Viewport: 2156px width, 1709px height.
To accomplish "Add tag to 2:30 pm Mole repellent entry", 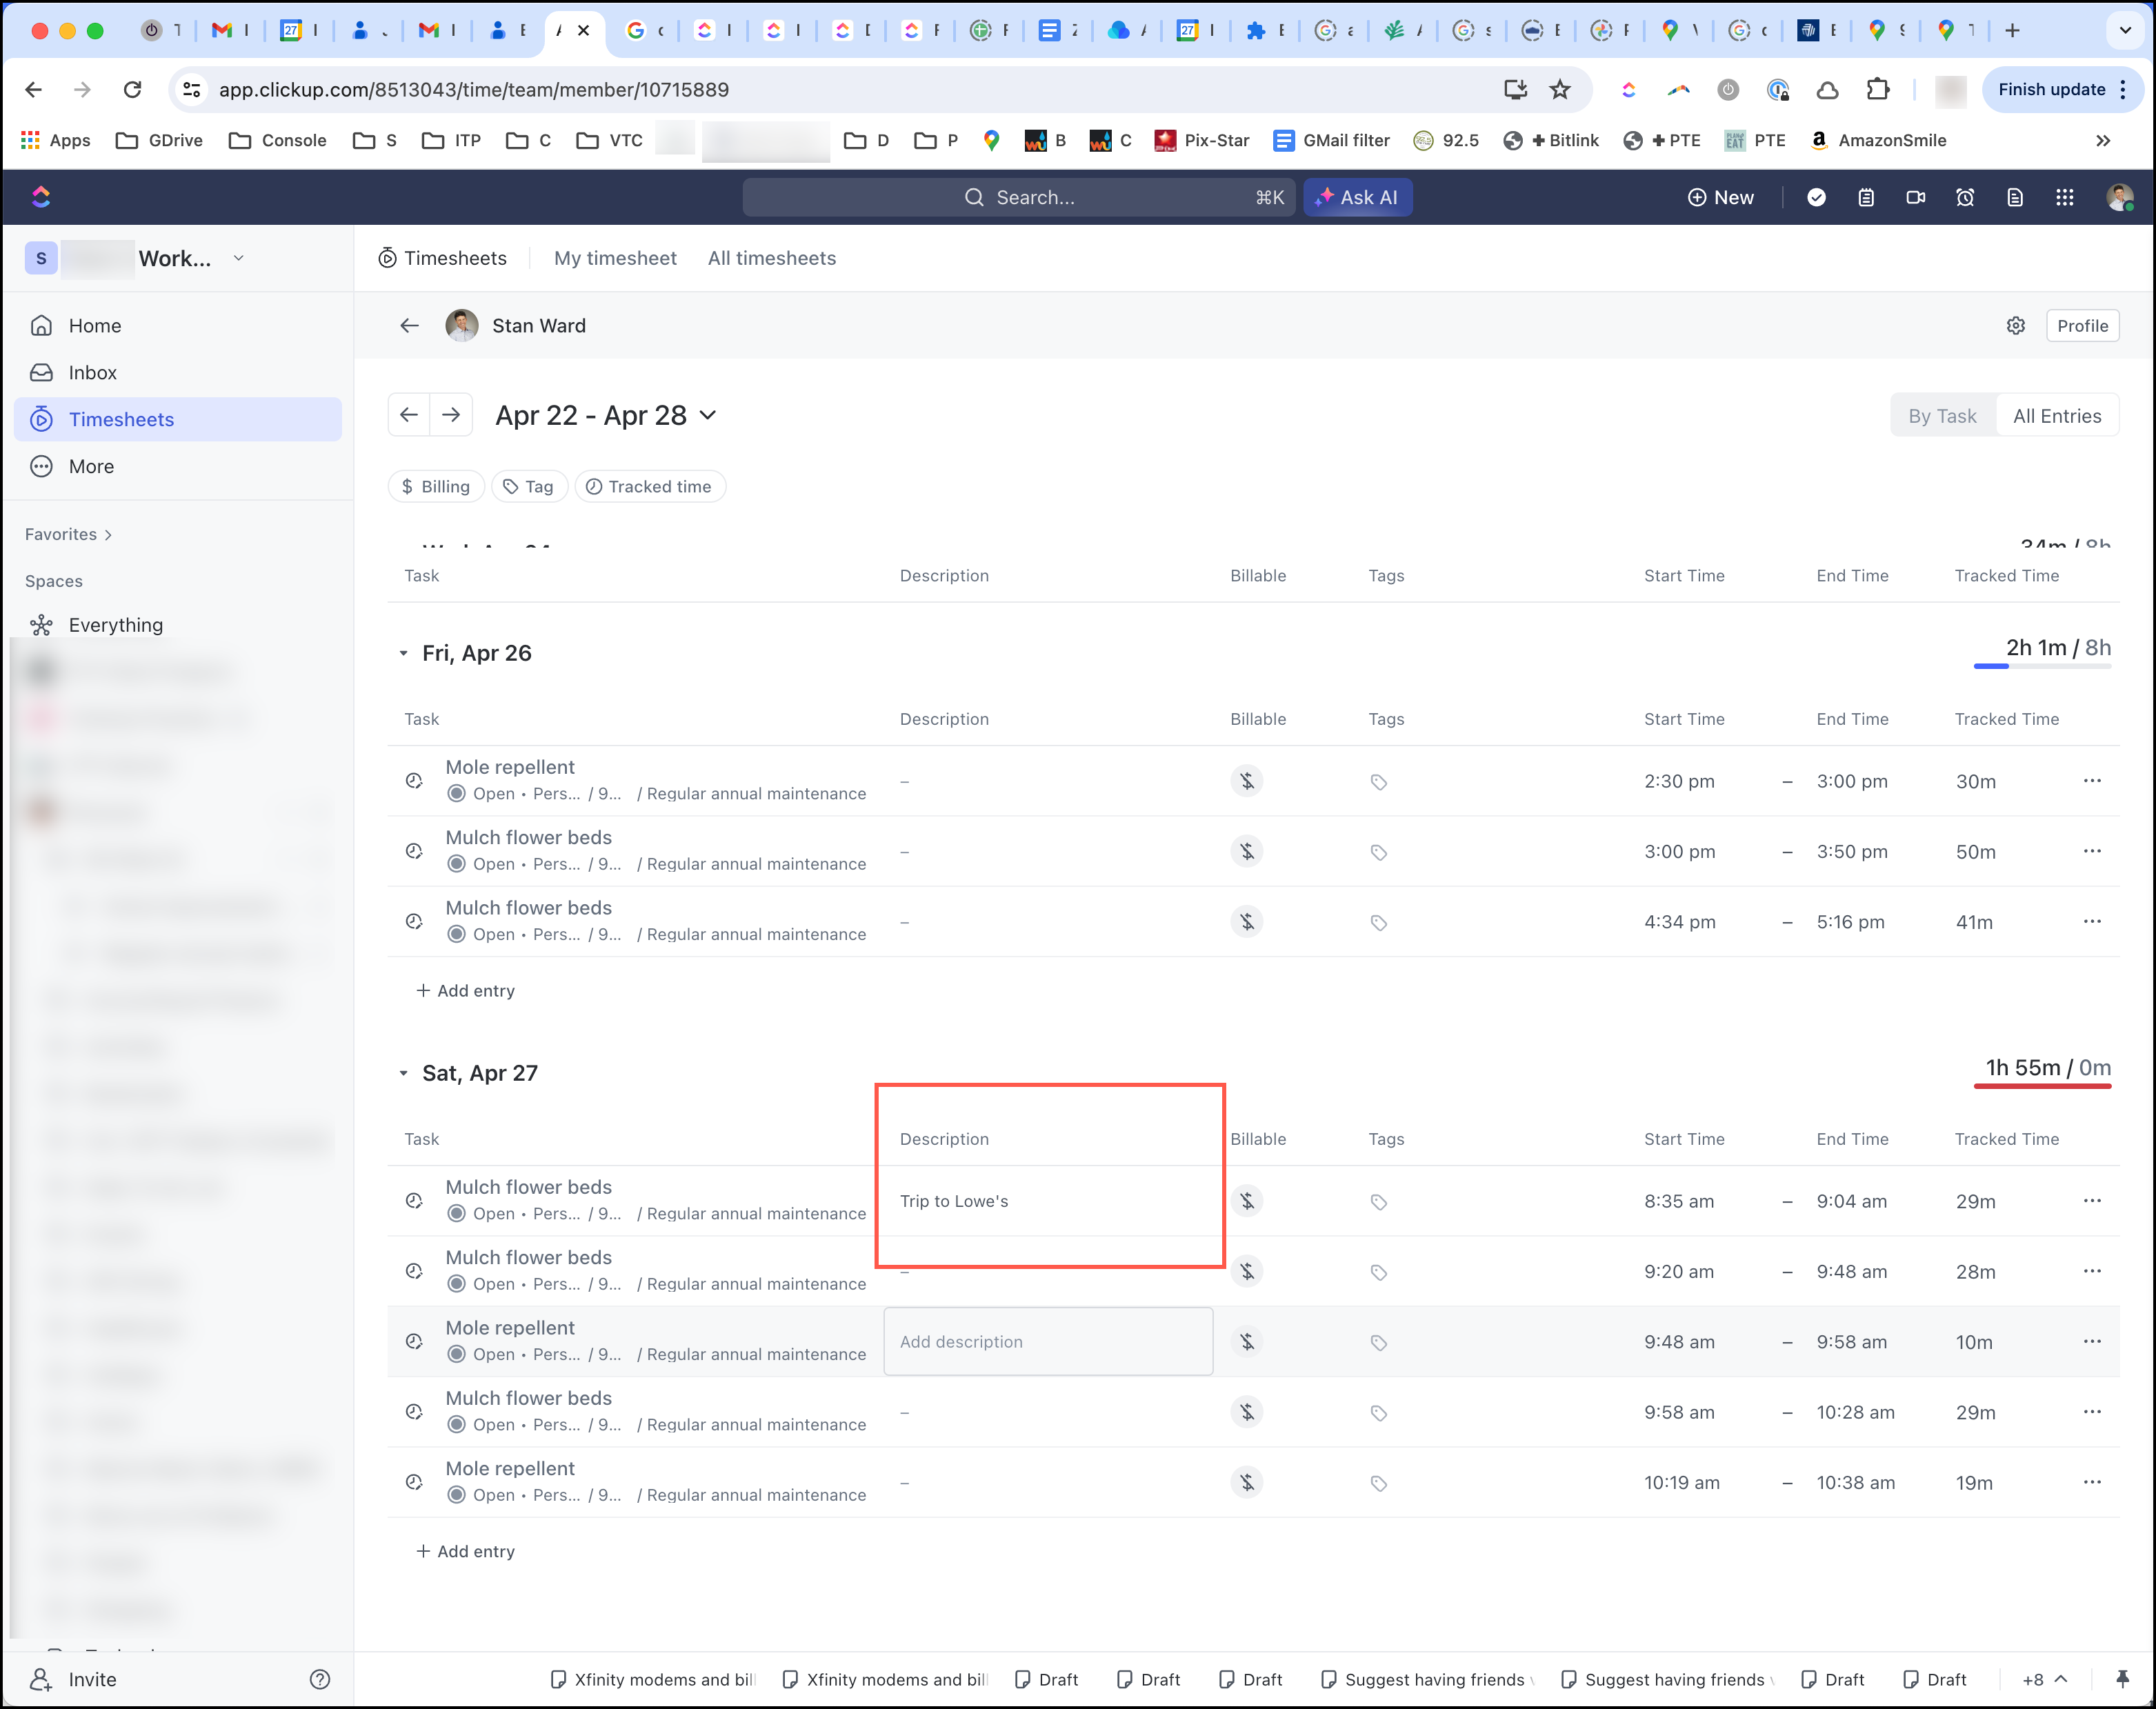I will (1378, 782).
